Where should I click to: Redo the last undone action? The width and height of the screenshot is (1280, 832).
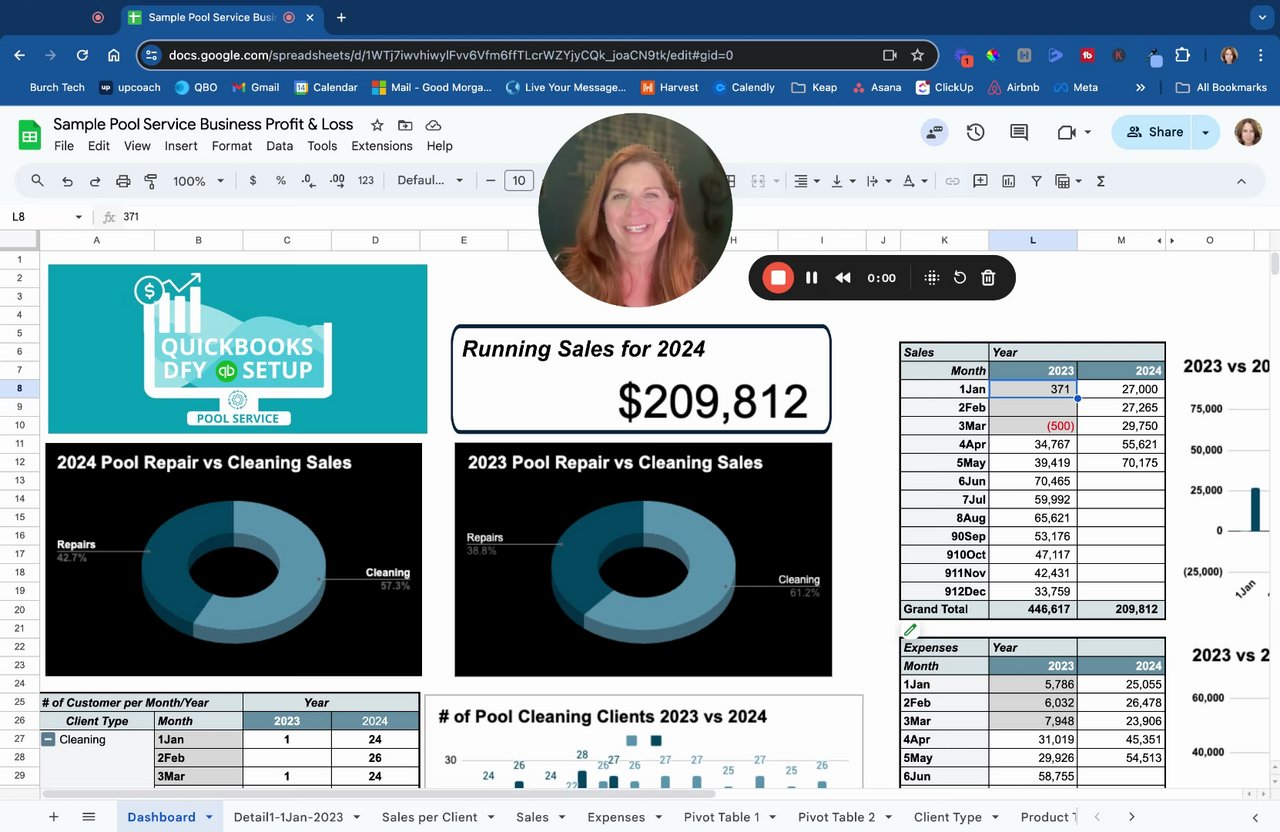tap(95, 181)
